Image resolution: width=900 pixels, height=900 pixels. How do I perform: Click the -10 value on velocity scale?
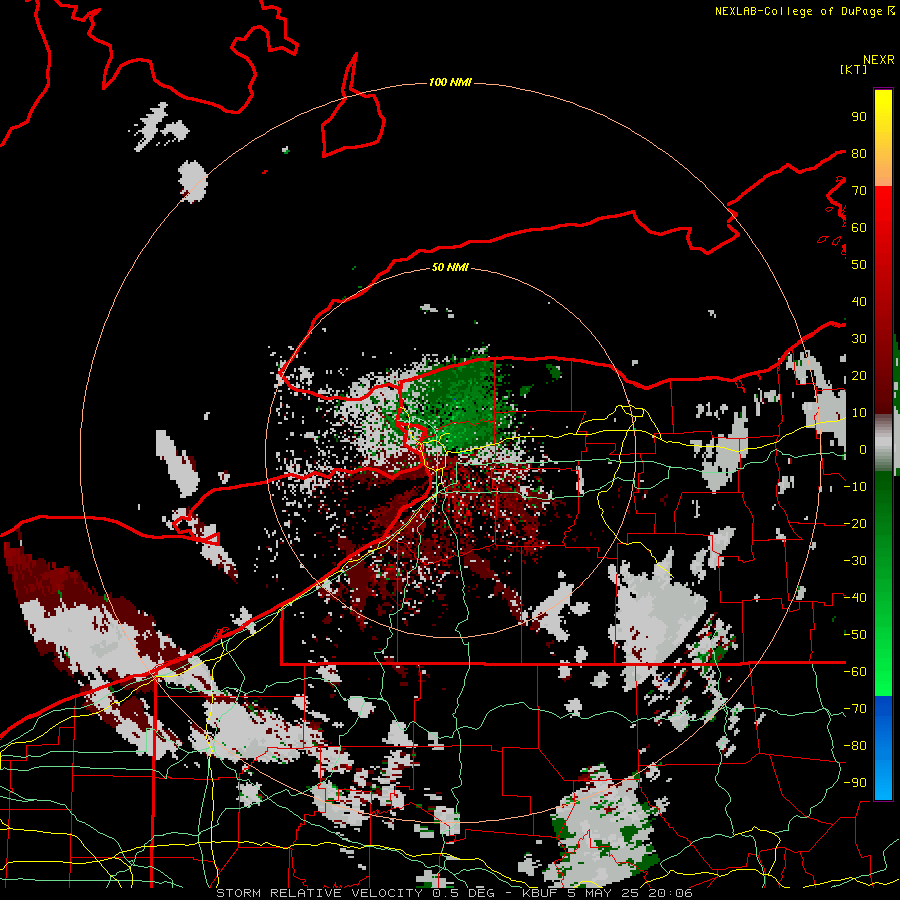coord(856,487)
